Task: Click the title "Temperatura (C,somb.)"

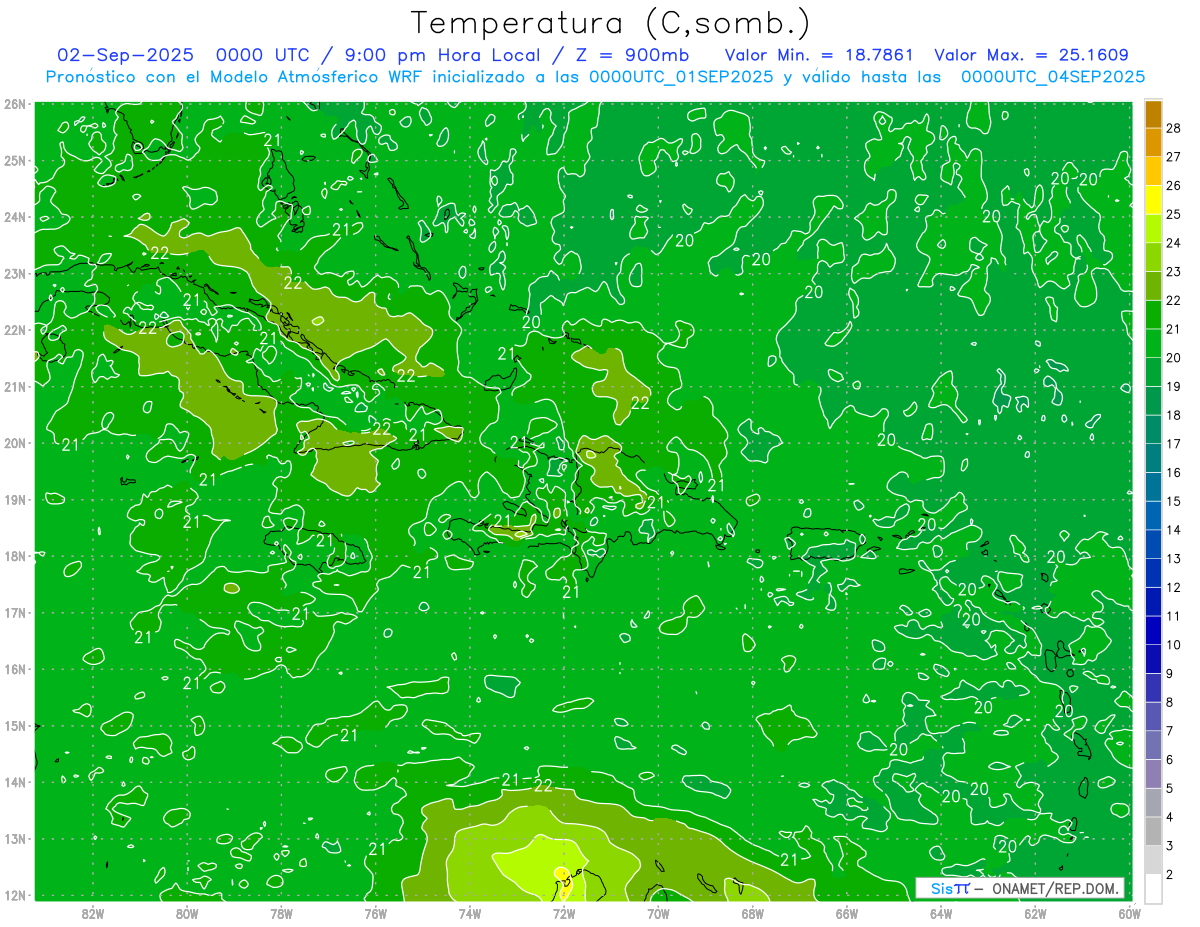Action: tap(611, 24)
